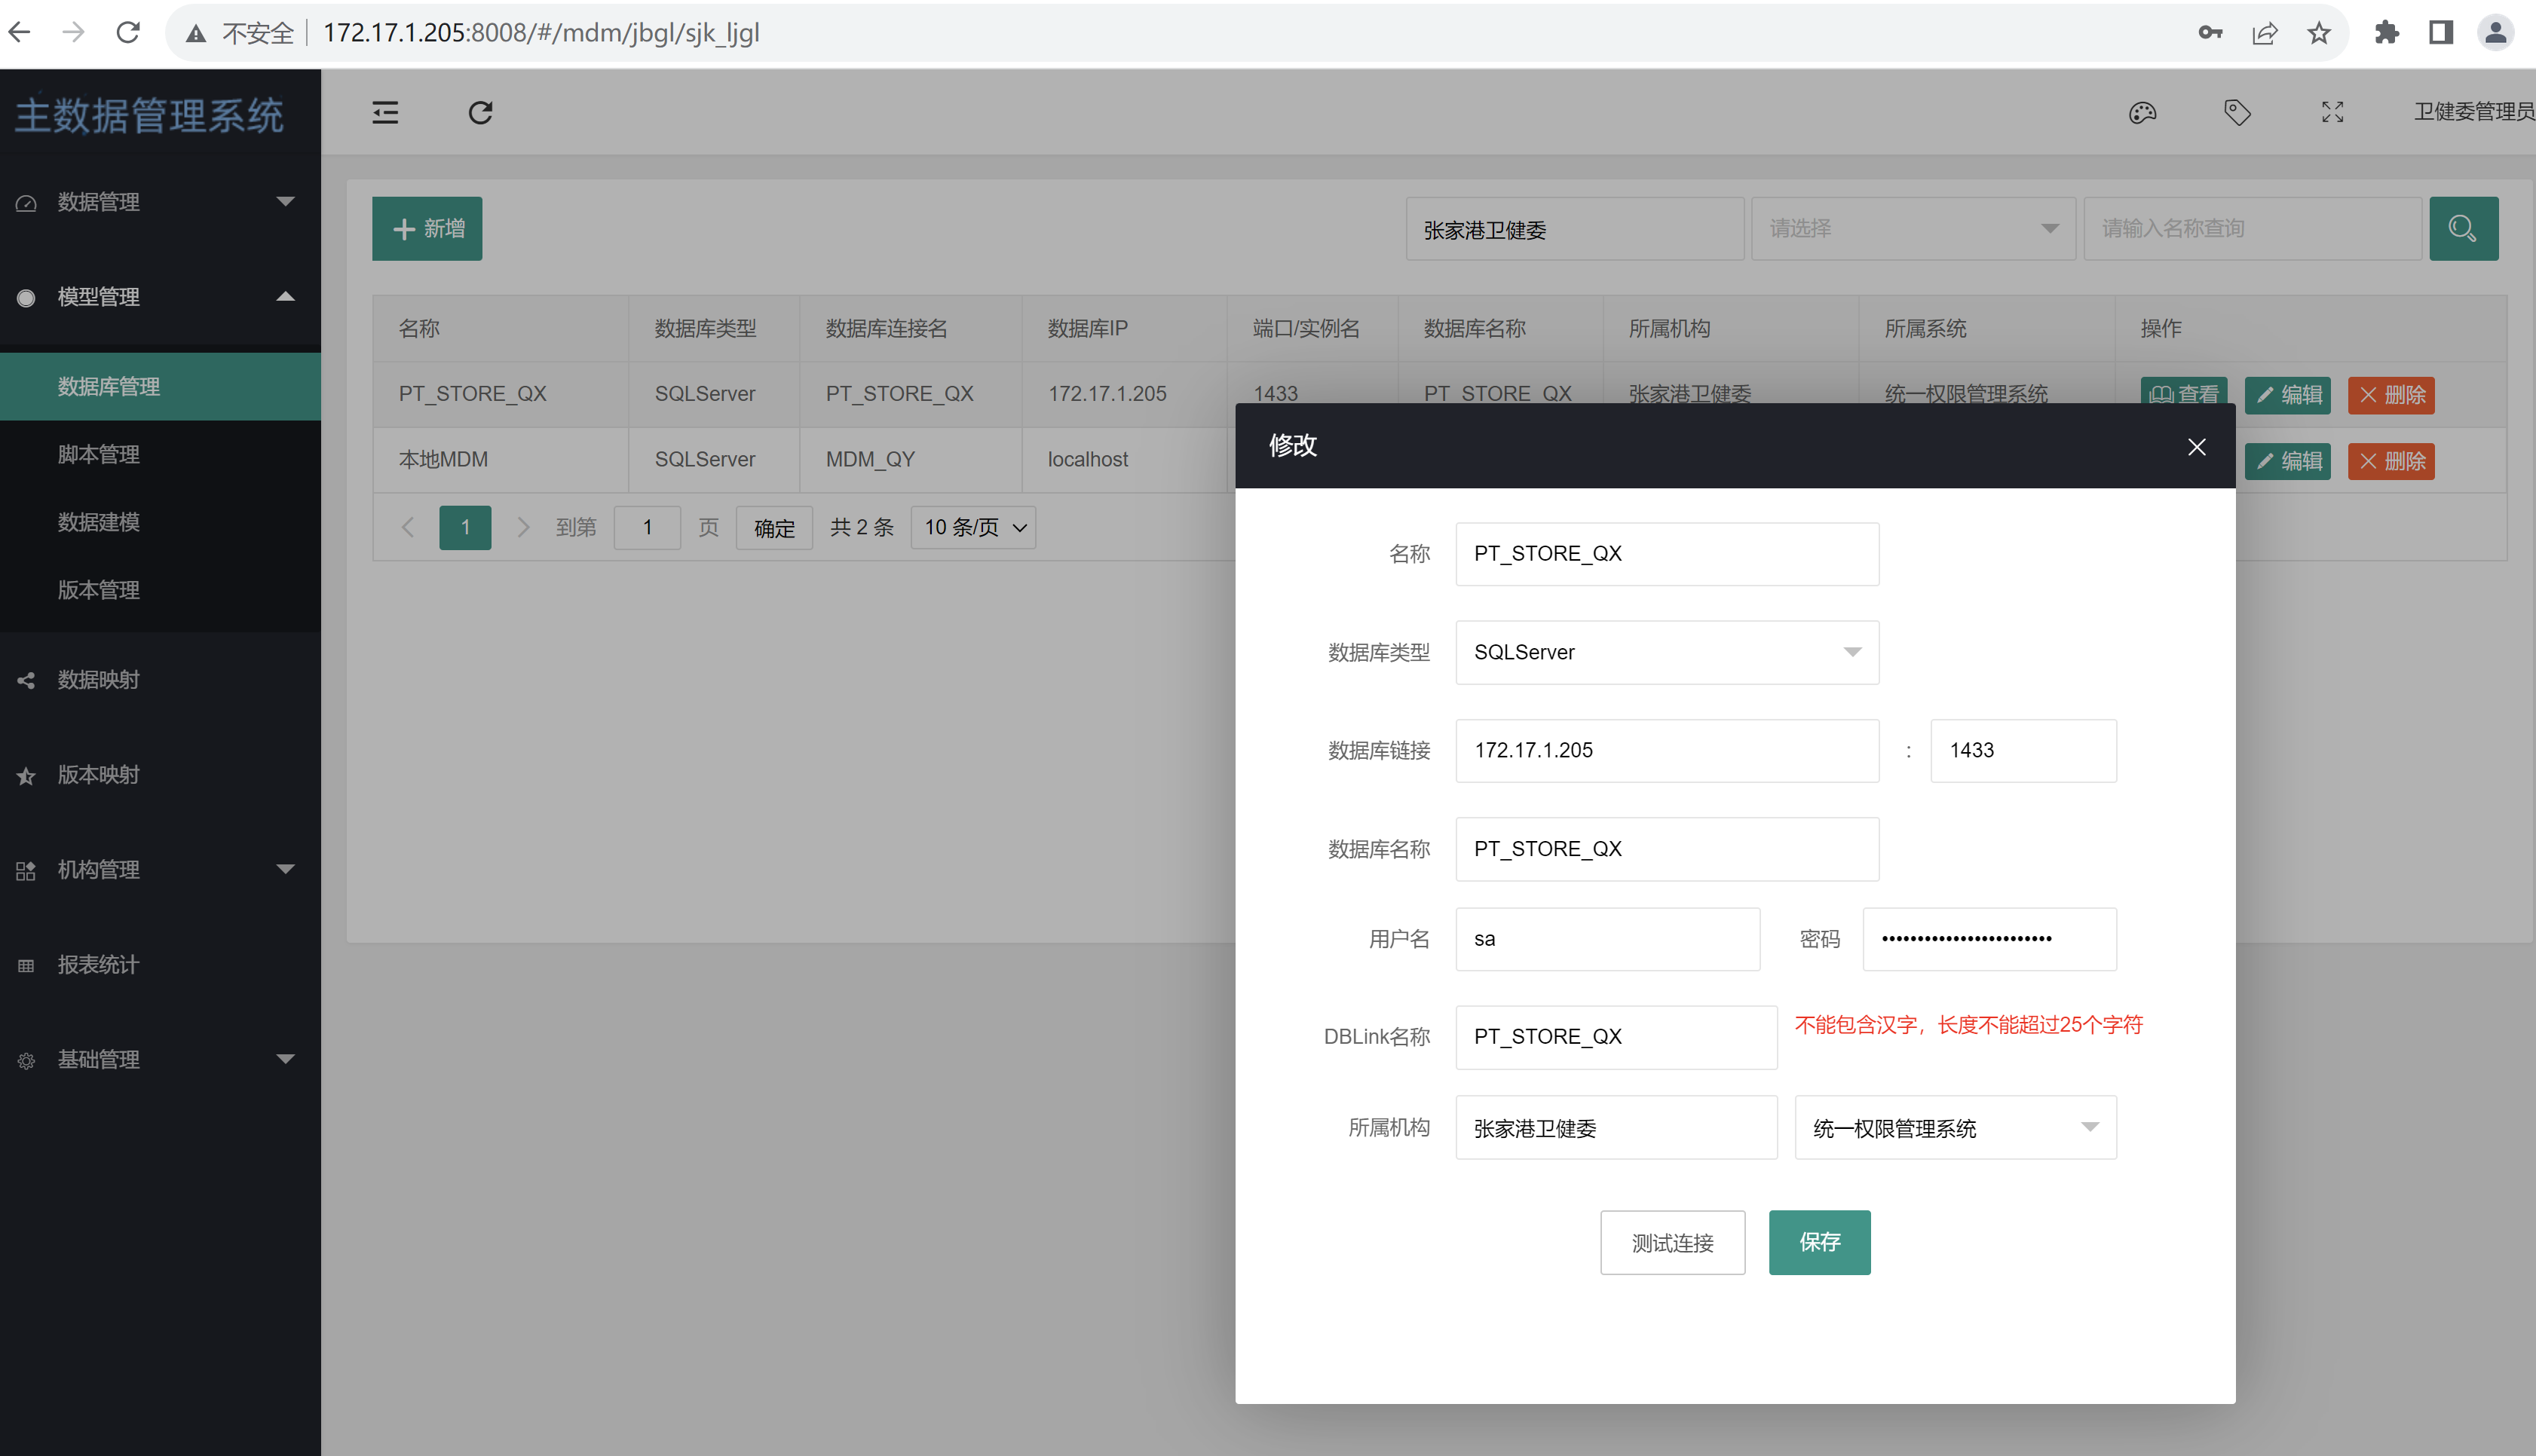Go to the next page arrow in pagination
The width and height of the screenshot is (2536, 1456).
click(522, 527)
